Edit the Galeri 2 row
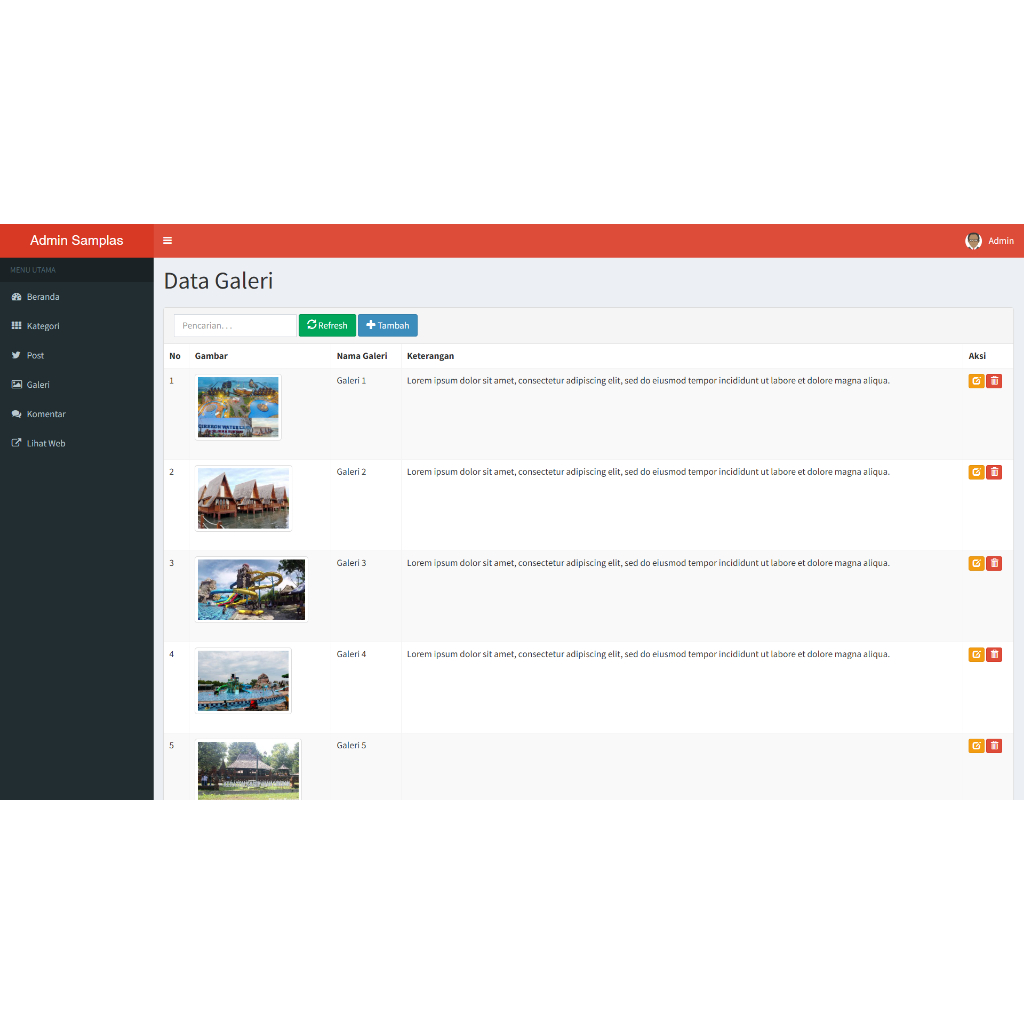This screenshot has height=1024, width=1024. coord(976,472)
